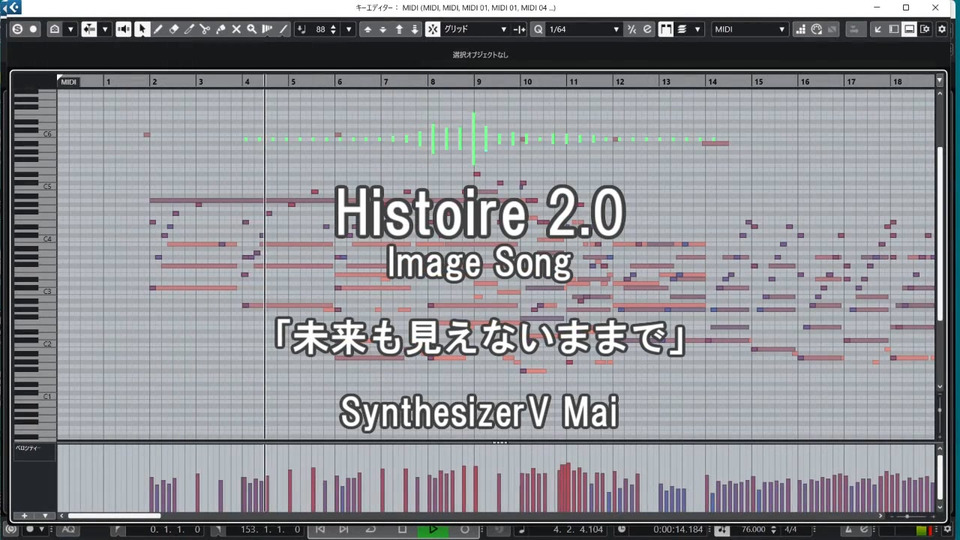960x540 pixels.
Task: Open toolbar setup gear icon
Action: click(942, 29)
